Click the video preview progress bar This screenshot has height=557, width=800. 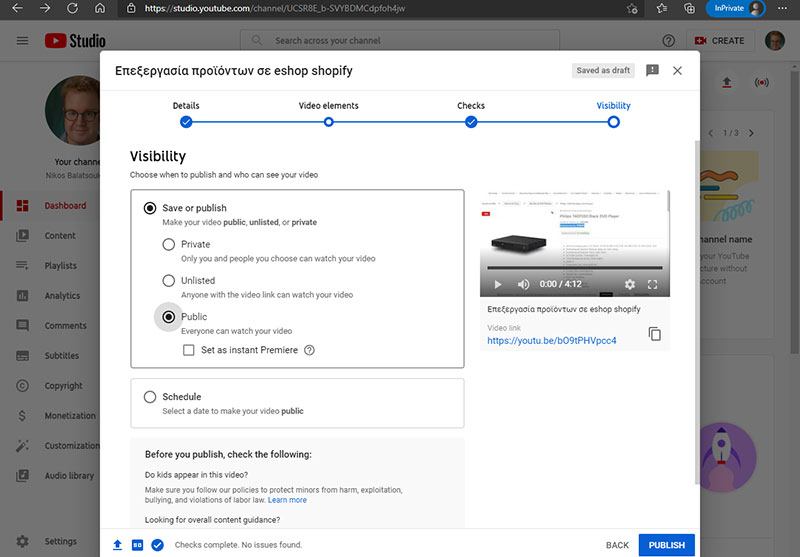[x=574, y=268]
